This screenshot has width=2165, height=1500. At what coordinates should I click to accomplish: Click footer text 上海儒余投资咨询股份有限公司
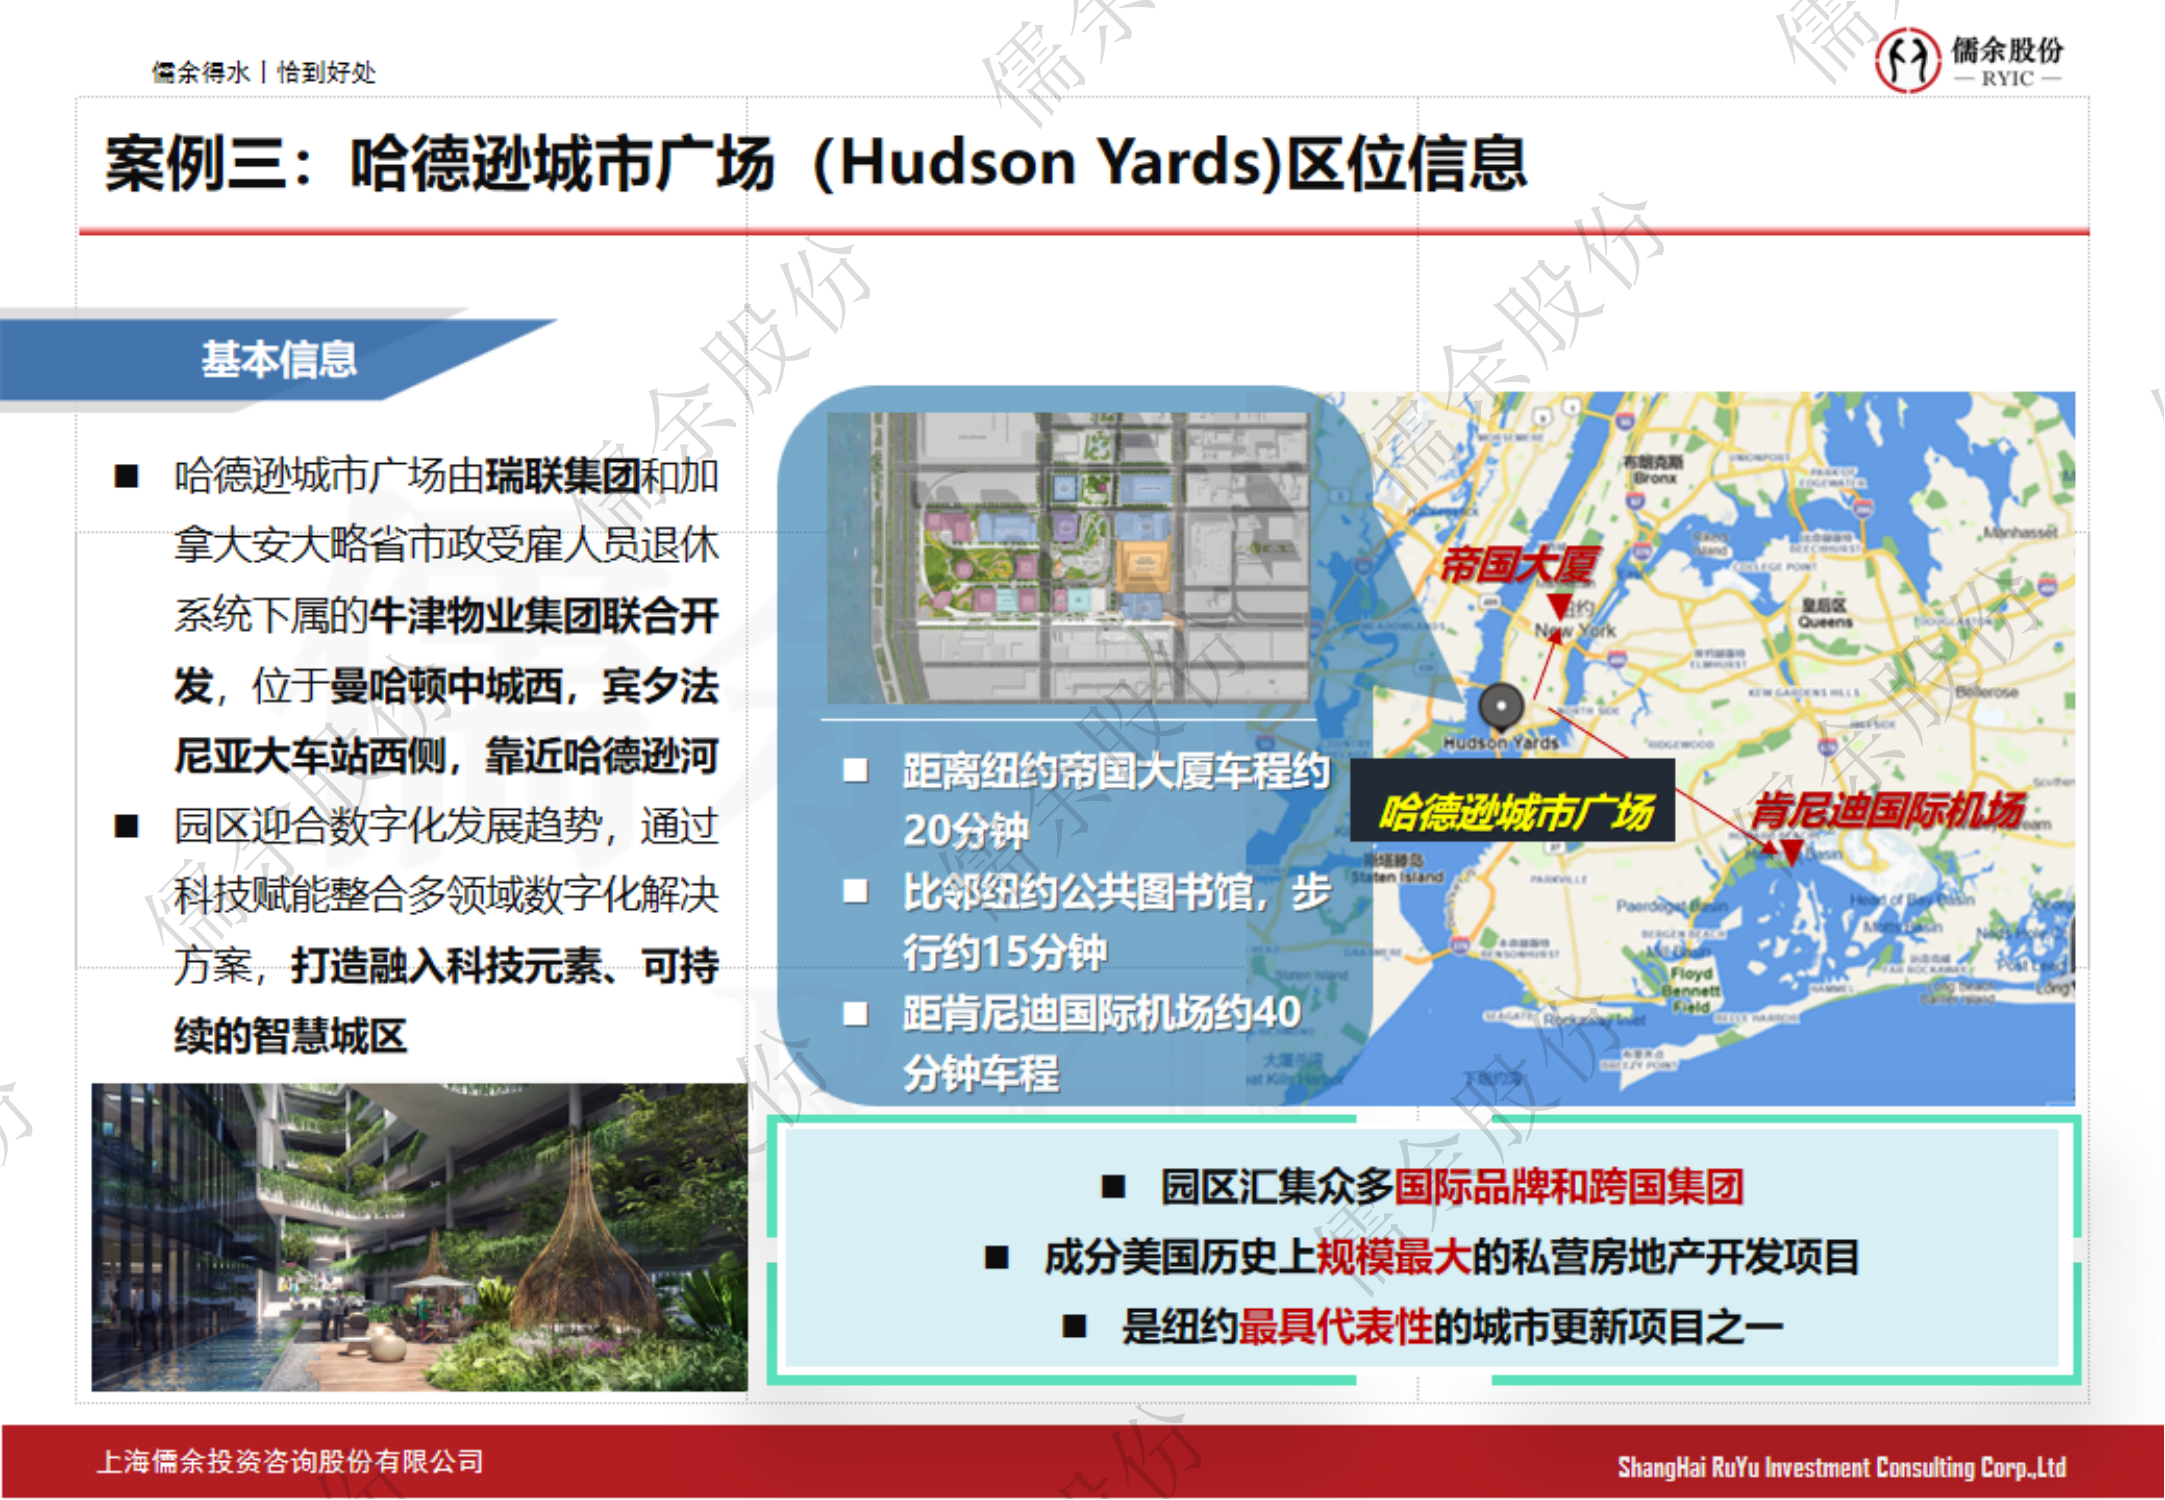point(290,1462)
